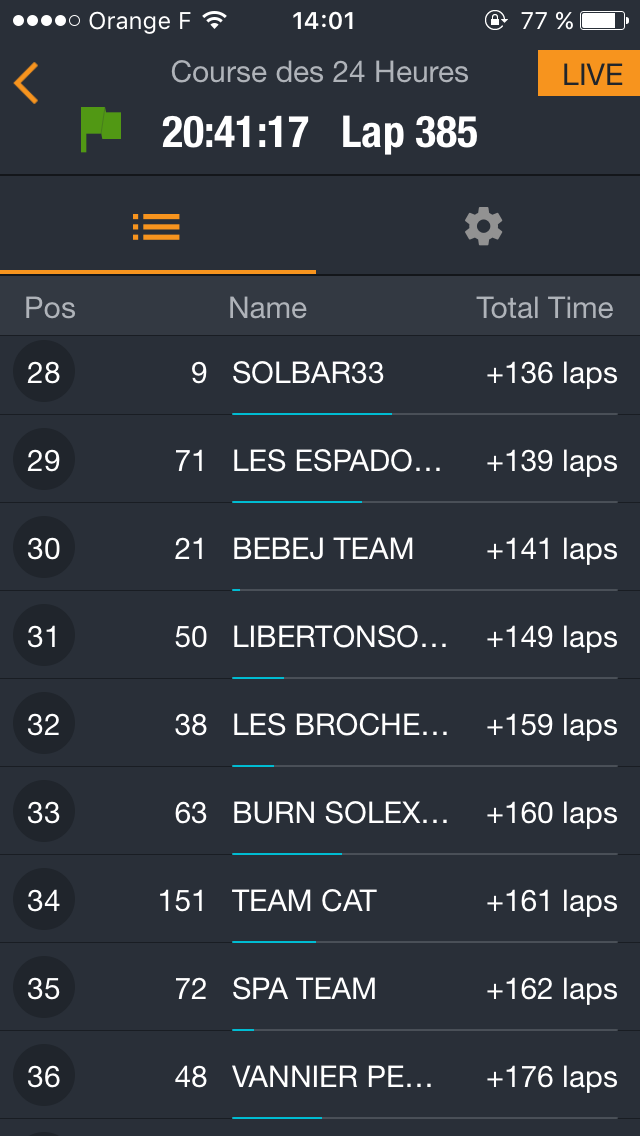Screen dimensions: 640x1136
Task: Tap the orange LIVE button
Action: tap(589, 74)
